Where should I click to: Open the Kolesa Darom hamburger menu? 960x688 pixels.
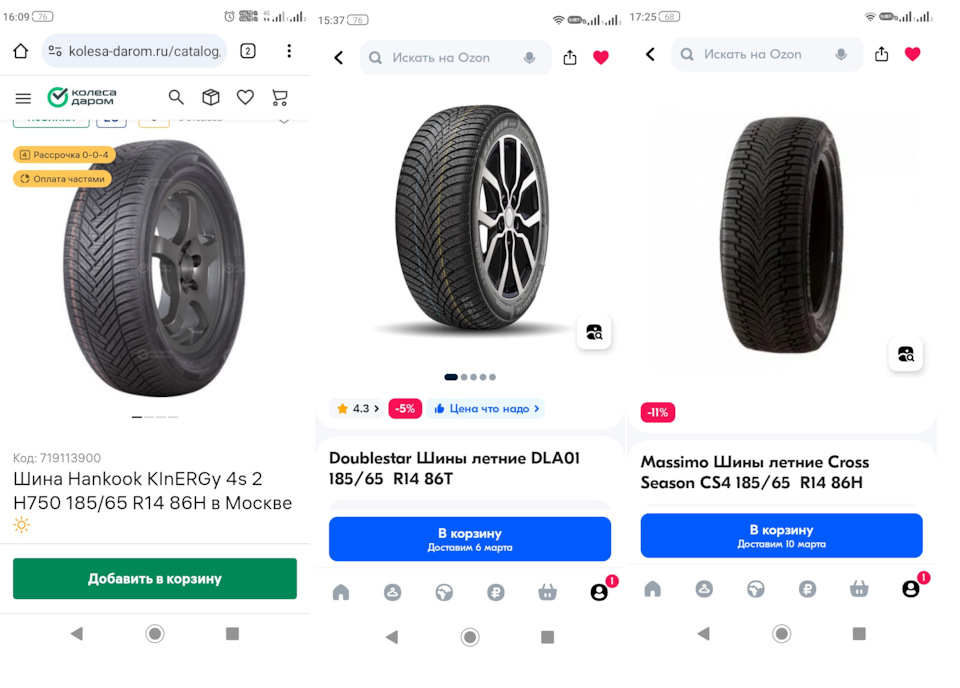click(23, 98)
